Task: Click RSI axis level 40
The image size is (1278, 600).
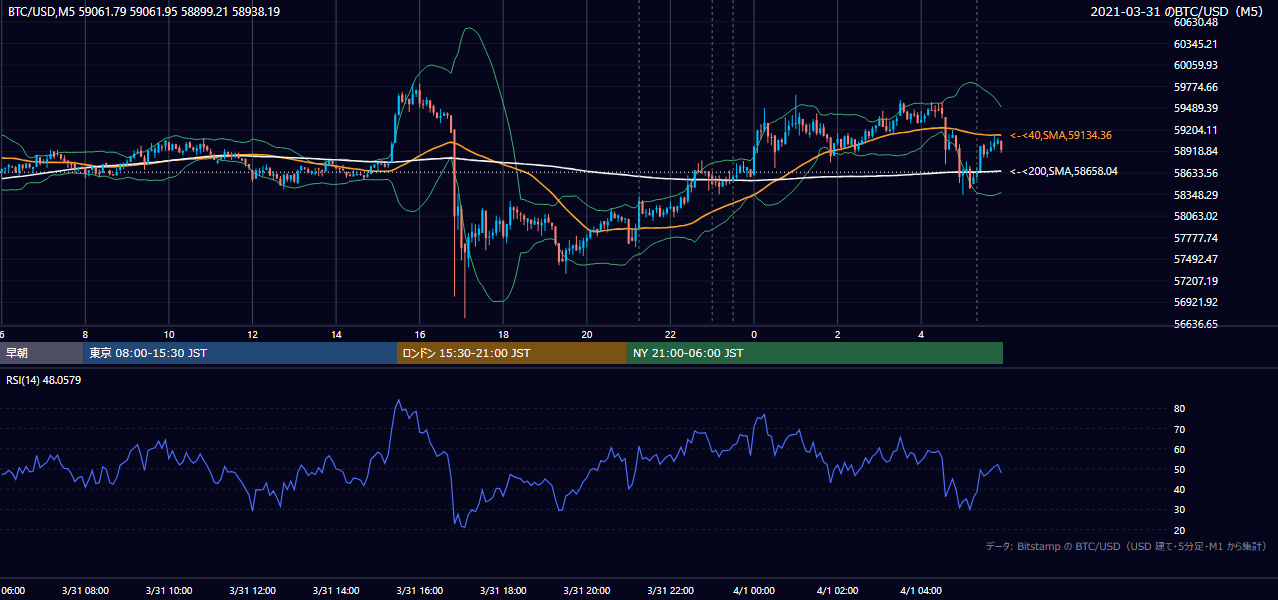Action: 1179,489
